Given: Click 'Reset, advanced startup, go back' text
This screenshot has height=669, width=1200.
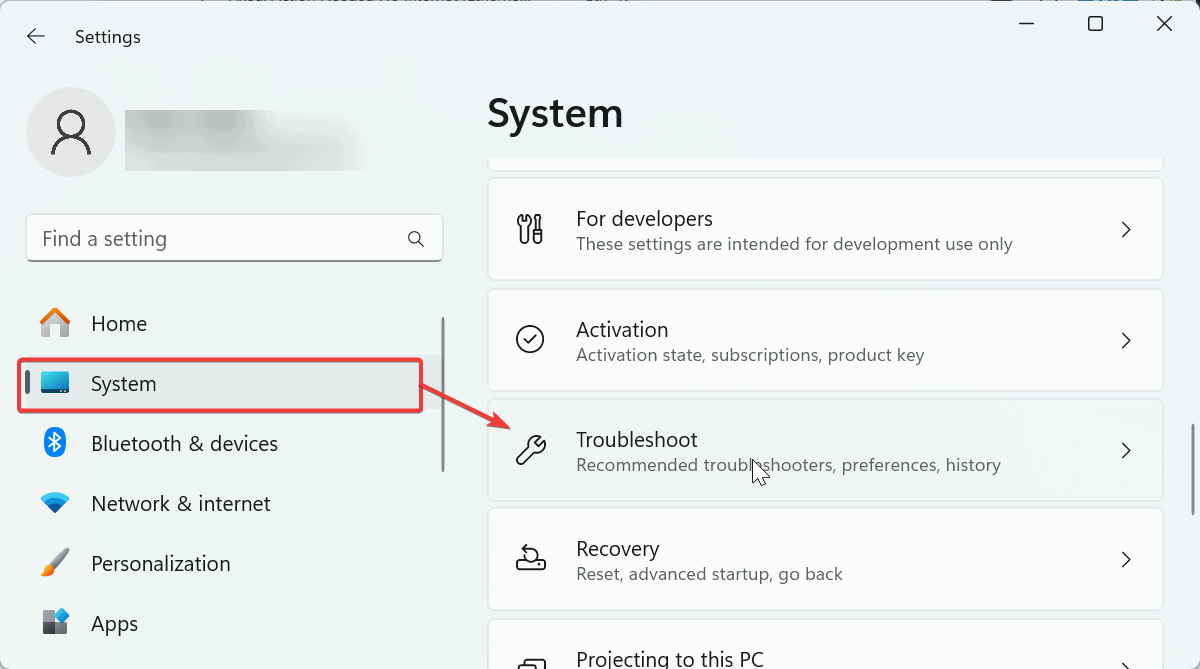Looking at the screenshot, I should (709, 575).
